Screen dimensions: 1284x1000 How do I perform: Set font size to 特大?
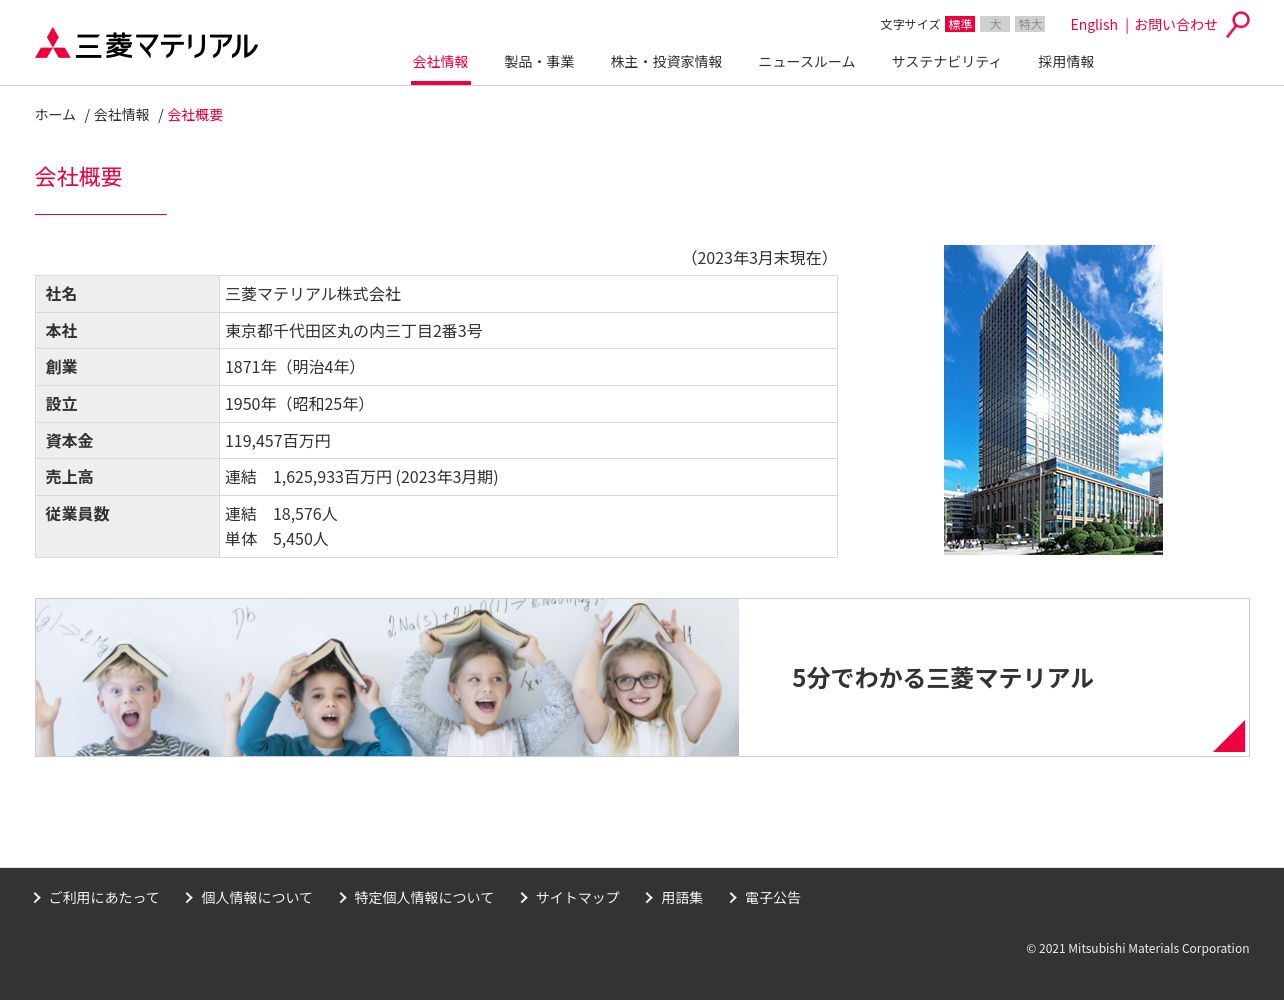[x=1030, y=24]
